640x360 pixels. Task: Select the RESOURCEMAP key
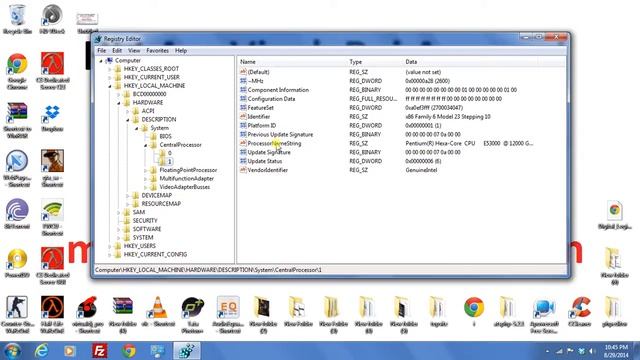tap(161, 204)
